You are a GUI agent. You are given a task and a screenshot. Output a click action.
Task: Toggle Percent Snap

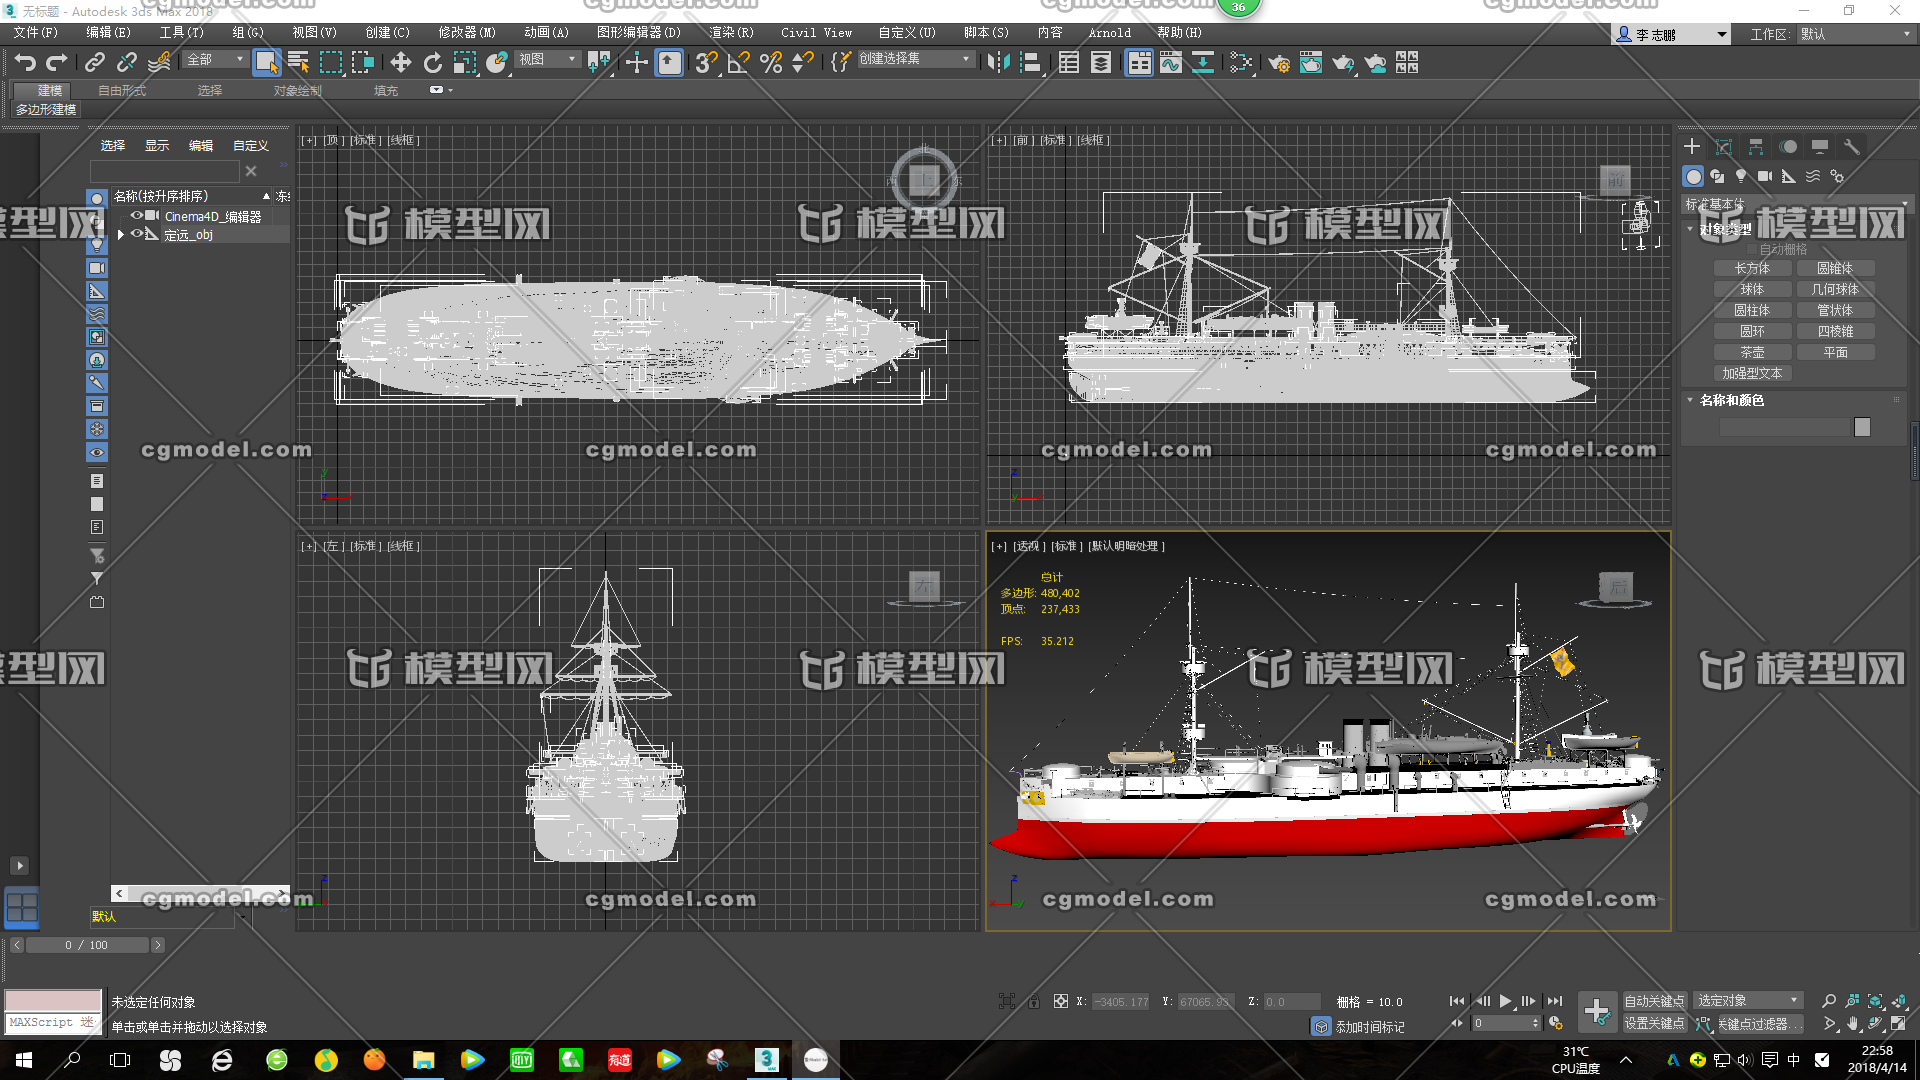[771, 63]
